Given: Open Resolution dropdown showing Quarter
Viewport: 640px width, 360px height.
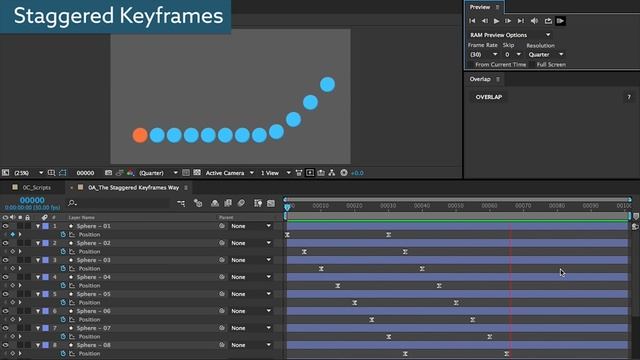Looking at the screenshot, I should 546,54.
